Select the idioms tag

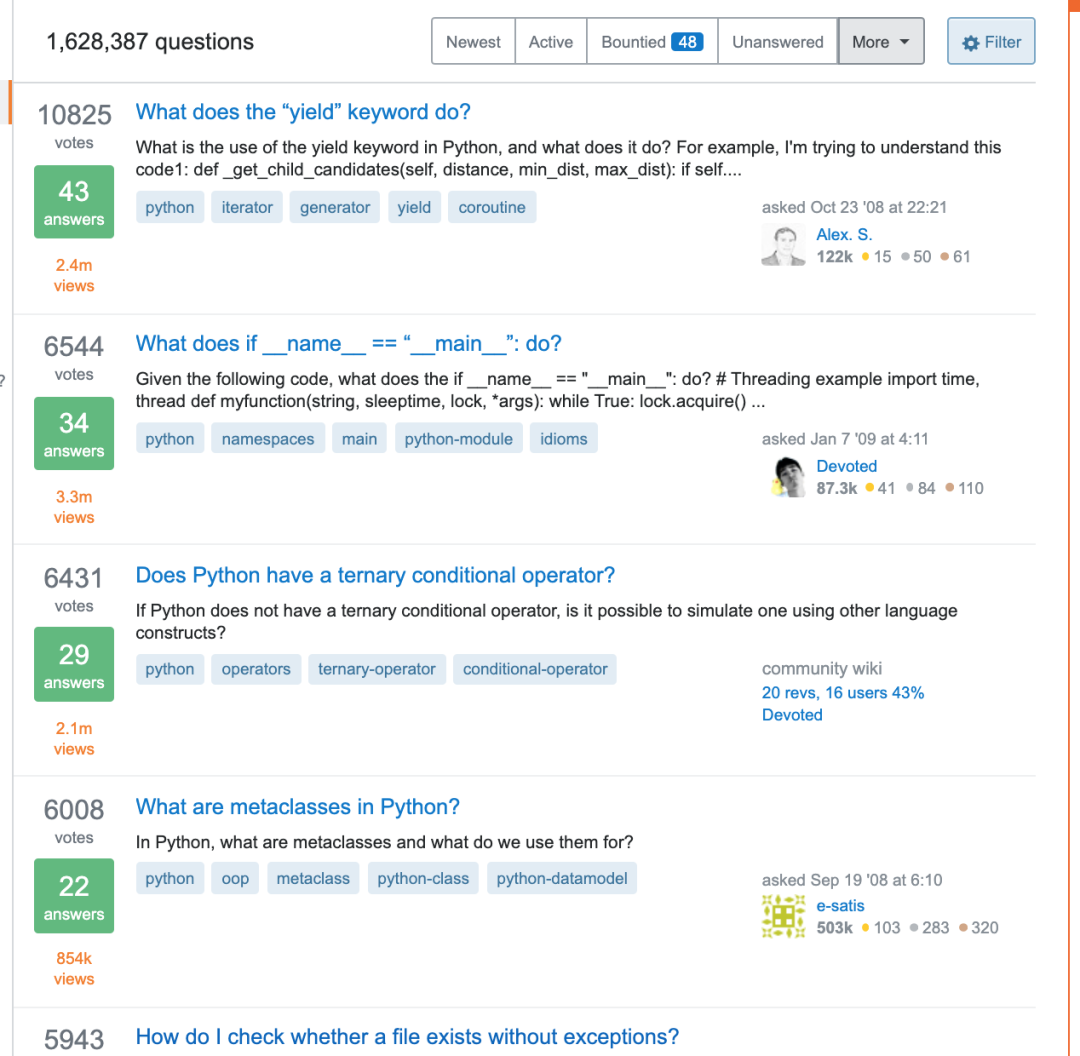tap(563, 439)
